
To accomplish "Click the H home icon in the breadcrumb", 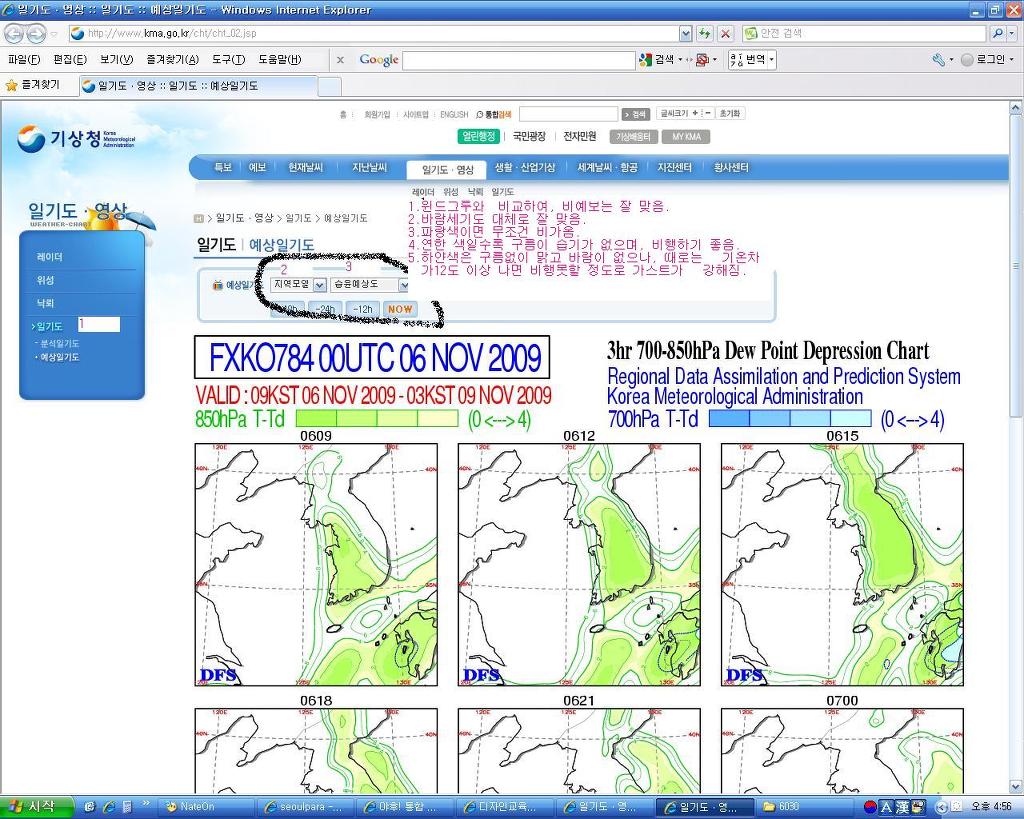I will pyautogui.click(x=199, y=218).
